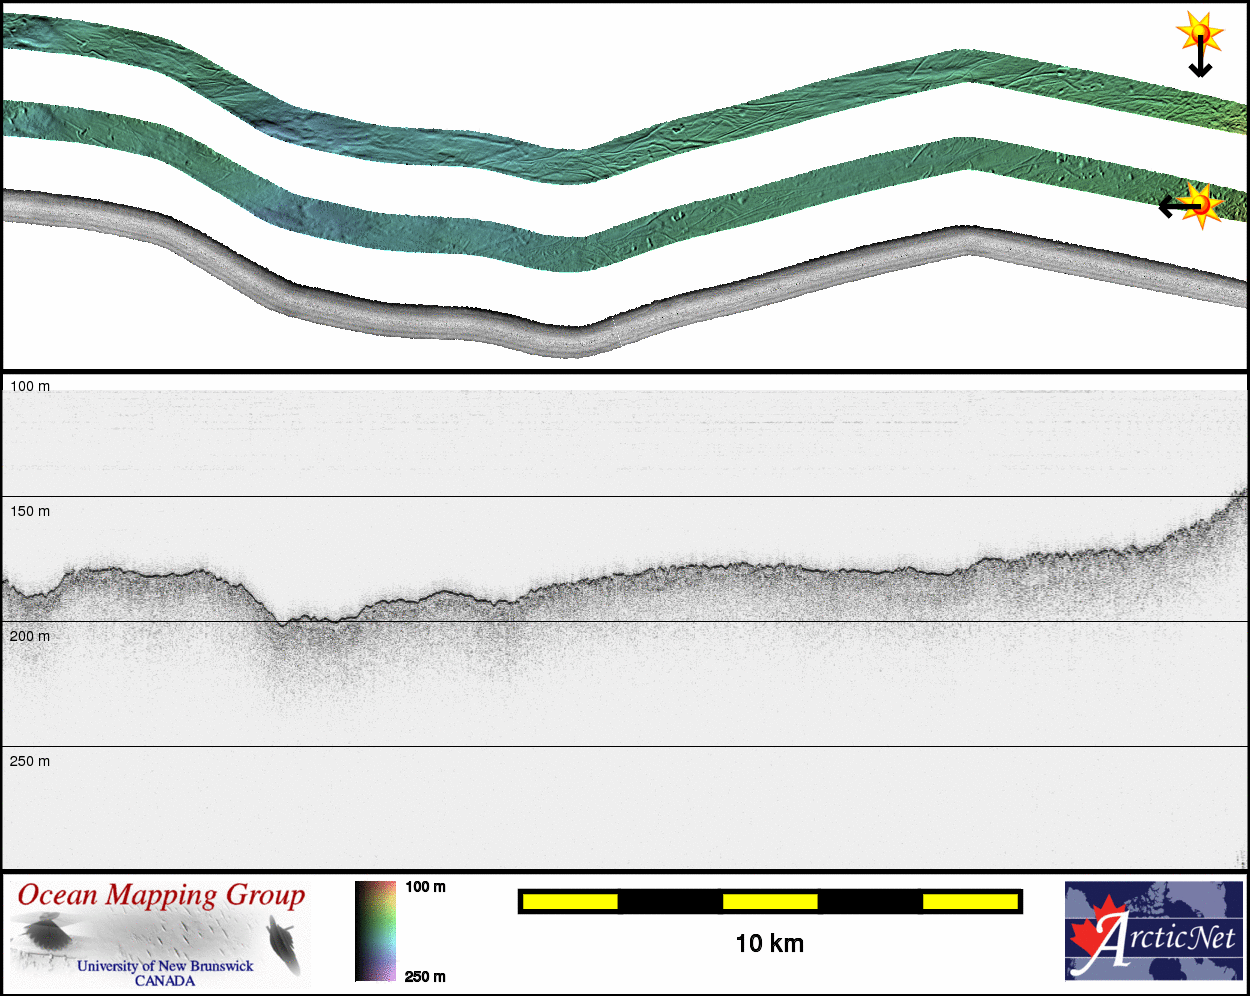The height and width of the screenshot is (996, 1250).
Task: Click the deepest seabed dip in sub-bottom profile
Action: tap(283, 623)
